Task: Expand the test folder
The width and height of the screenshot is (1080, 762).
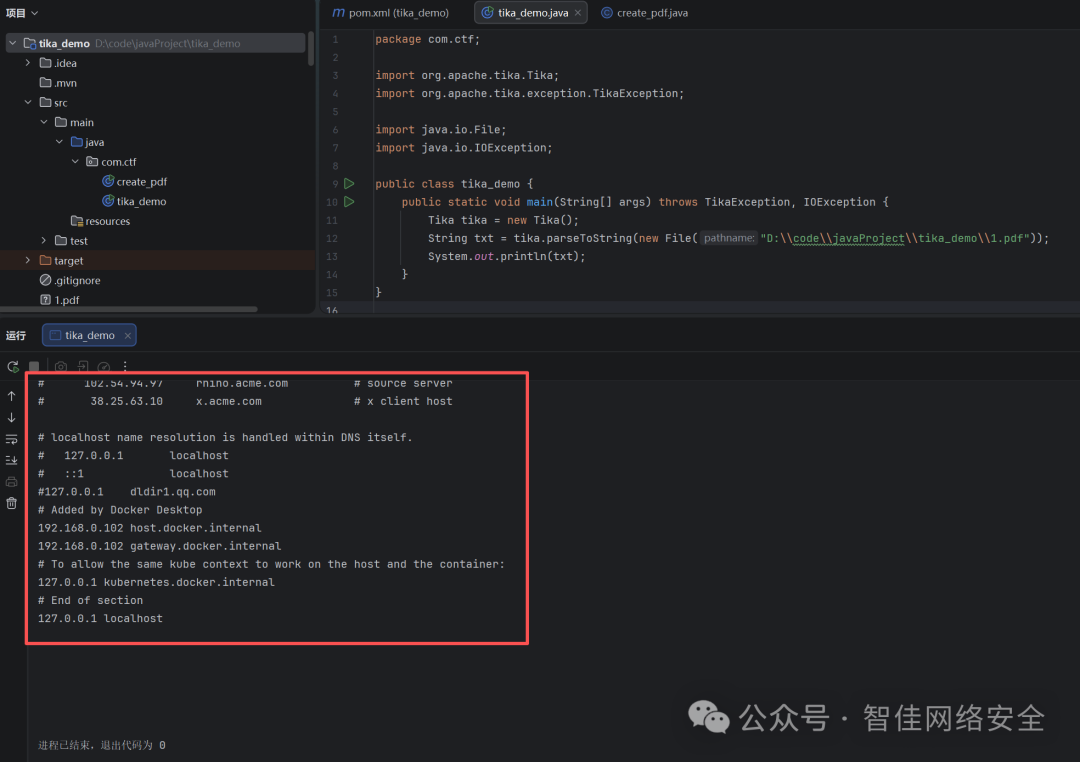Action: coord(43,240)
